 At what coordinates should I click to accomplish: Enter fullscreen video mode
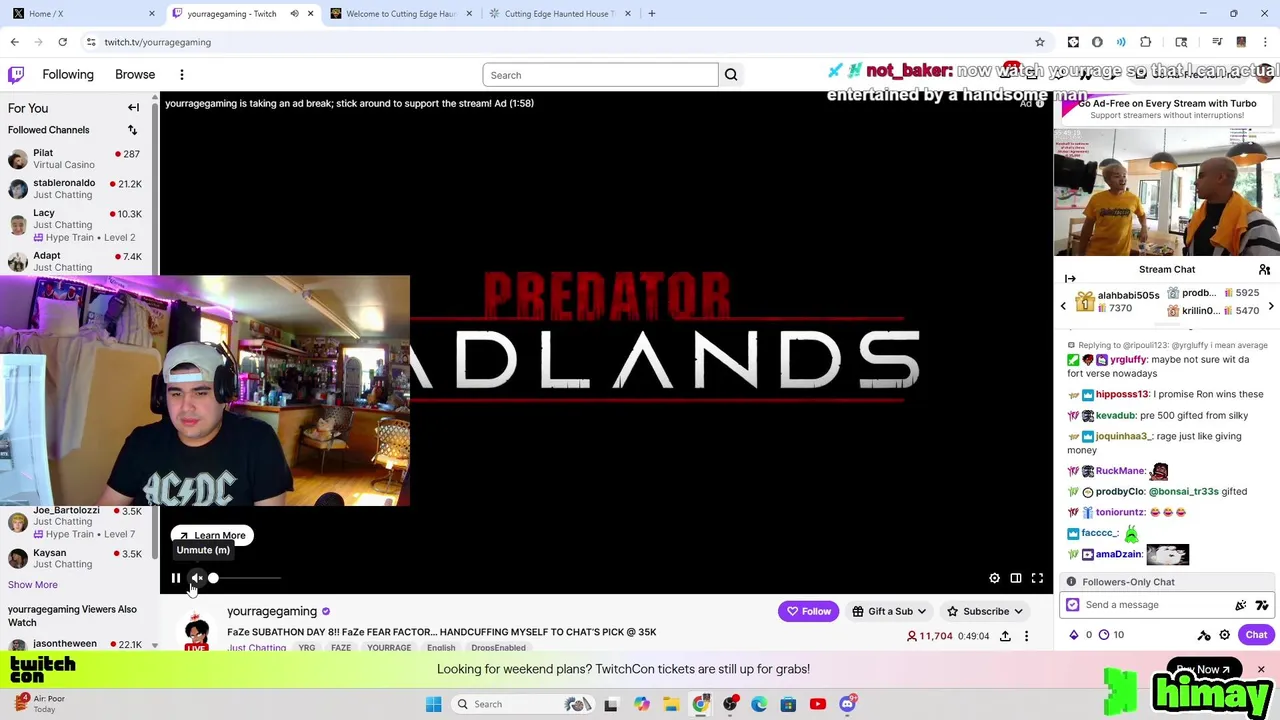point(1037,578)
